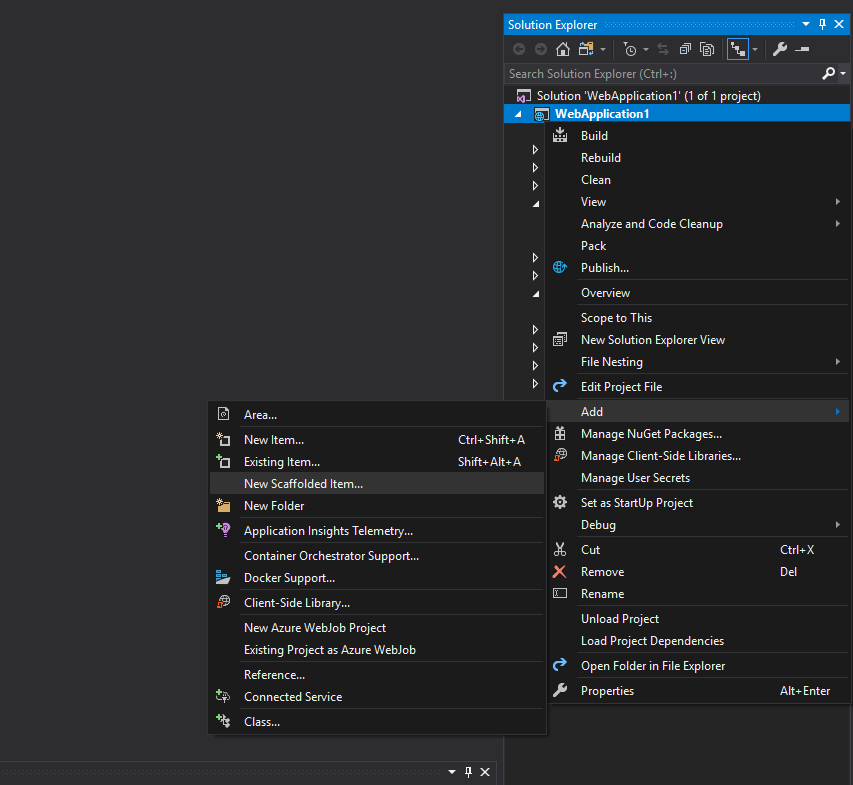Open Switch Views dropdown arrow
The width and height of the screenshot is (853, 785).
pyautogui.click(x=603, y=50)
